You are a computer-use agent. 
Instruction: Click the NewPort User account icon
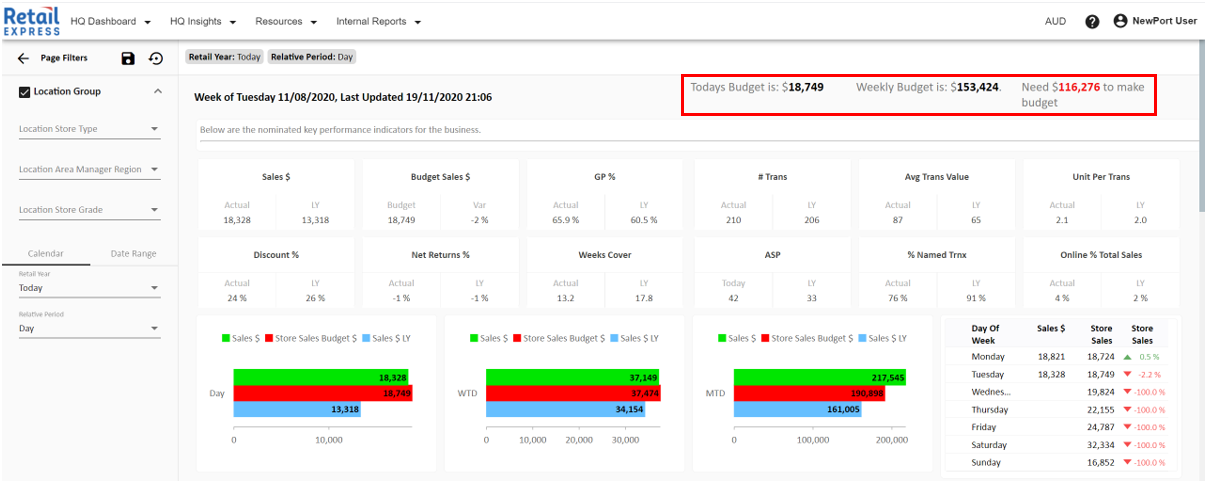tap(1120, 21)
